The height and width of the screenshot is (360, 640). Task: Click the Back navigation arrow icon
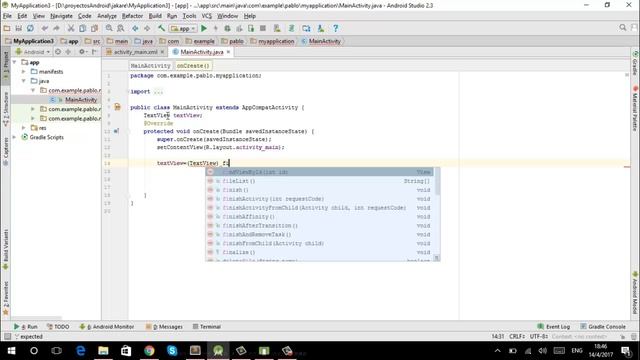pos(135,28)
